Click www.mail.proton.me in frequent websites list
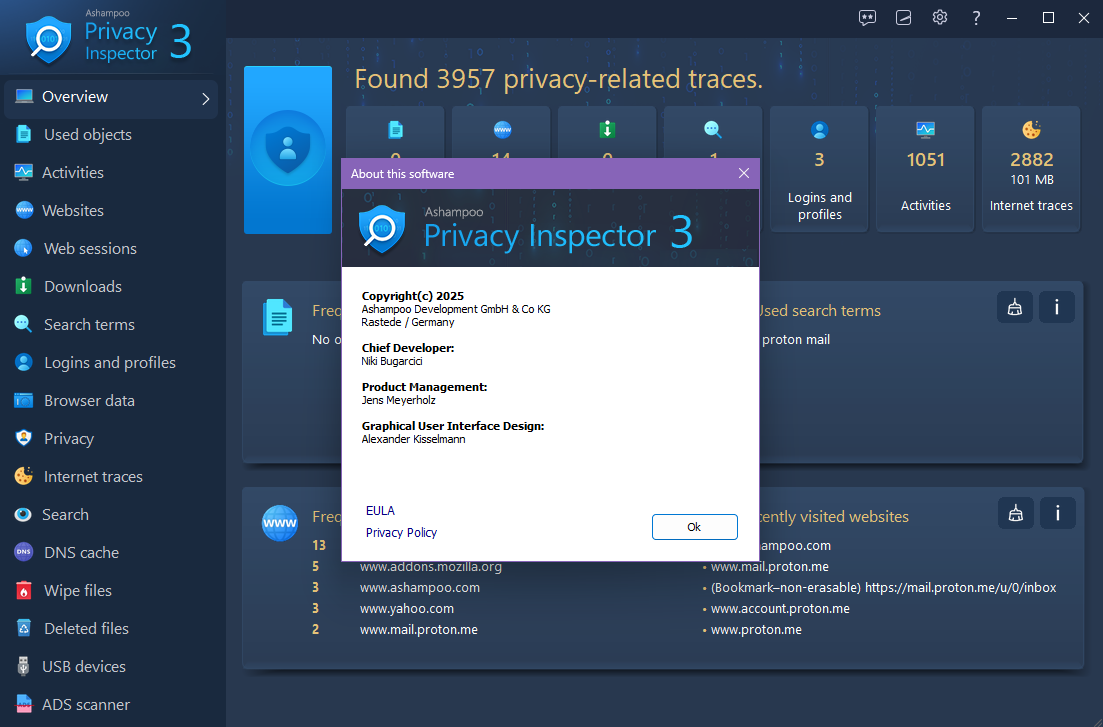The width and height of the screenshot is (1103, 727). click(x=419, y=629)
